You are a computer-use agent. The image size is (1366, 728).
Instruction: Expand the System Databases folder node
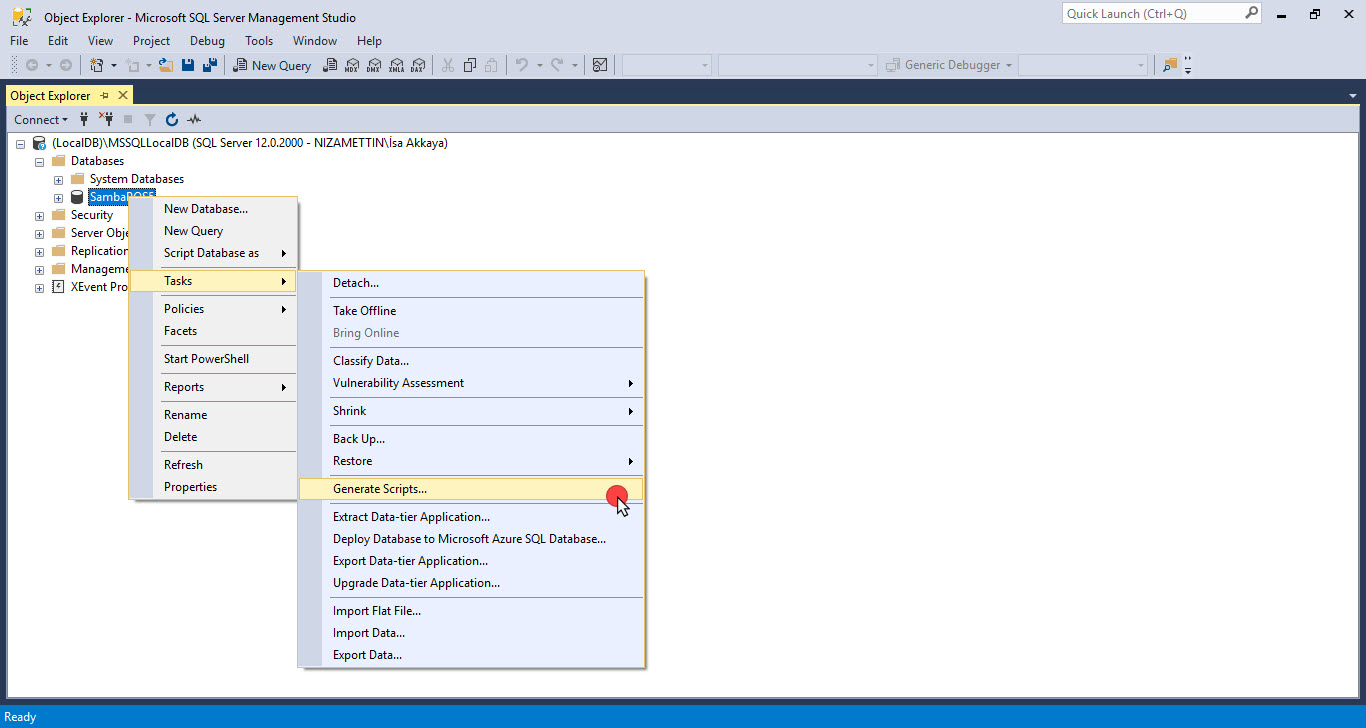click(58, 180)
